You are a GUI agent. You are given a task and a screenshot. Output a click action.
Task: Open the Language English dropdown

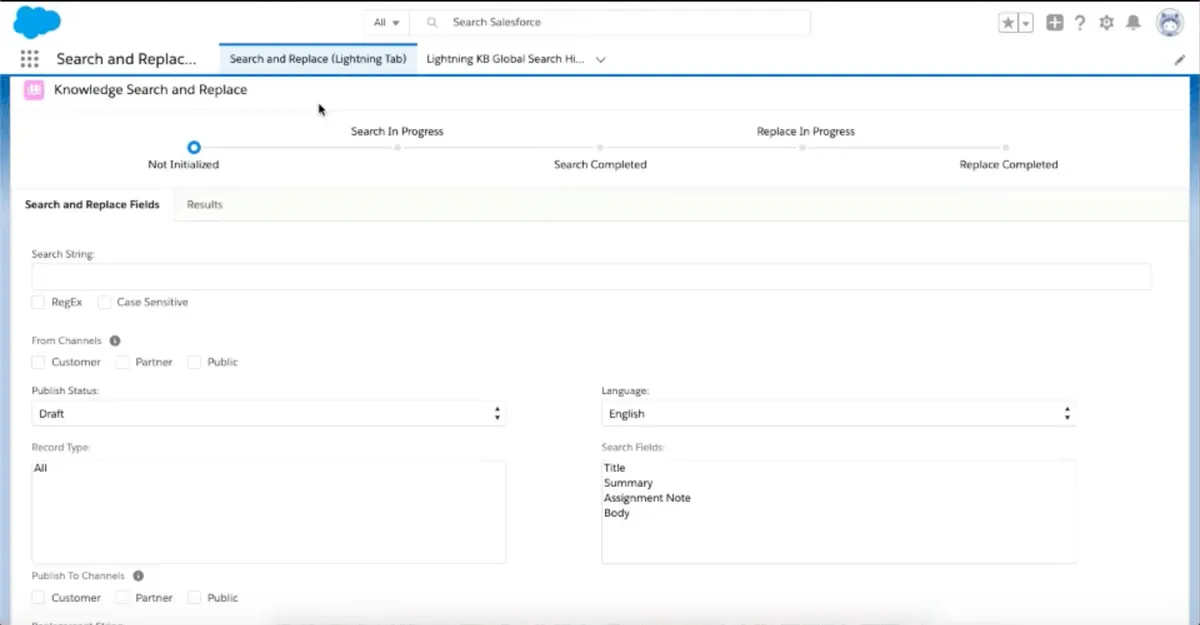click(838, 413)
